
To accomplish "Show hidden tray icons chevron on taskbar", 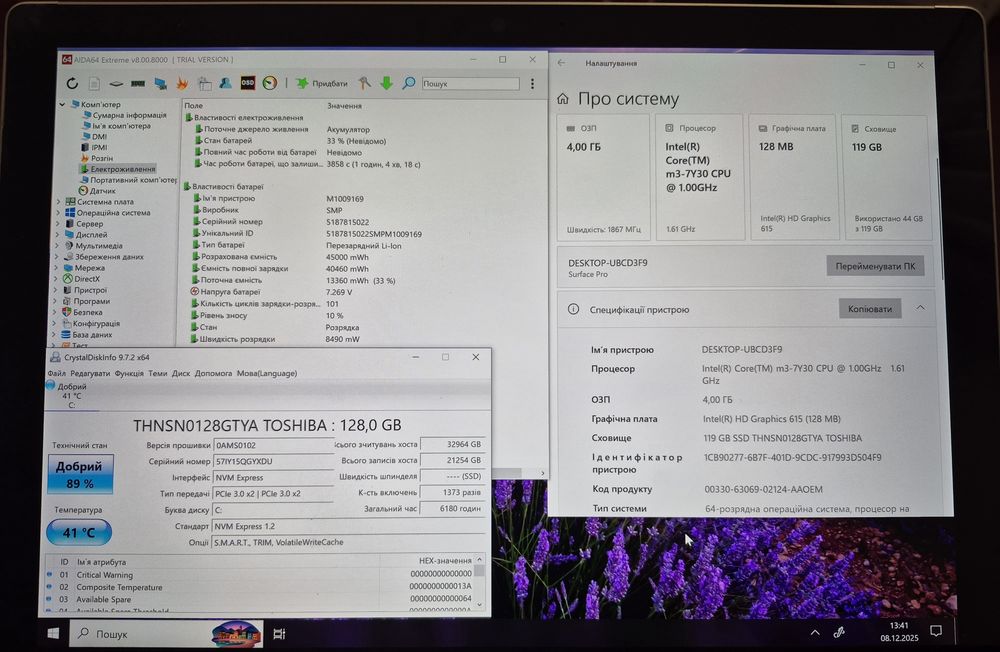I will (x=815, y=632).
